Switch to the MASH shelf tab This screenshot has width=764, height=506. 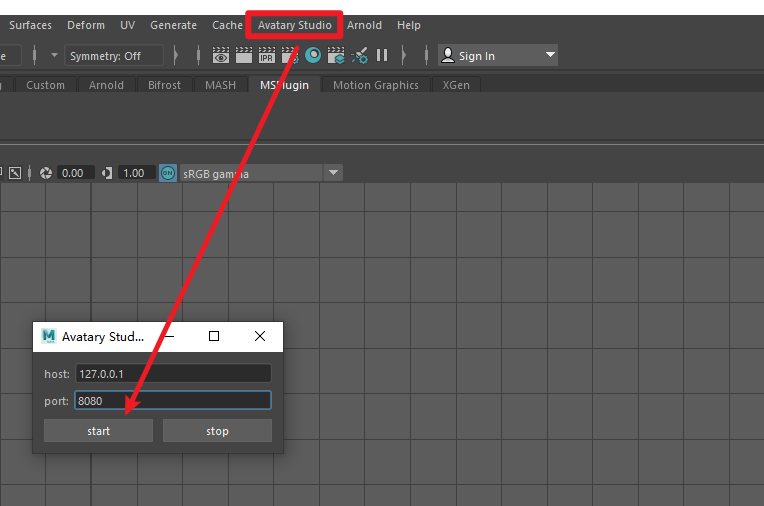(220, 85)
